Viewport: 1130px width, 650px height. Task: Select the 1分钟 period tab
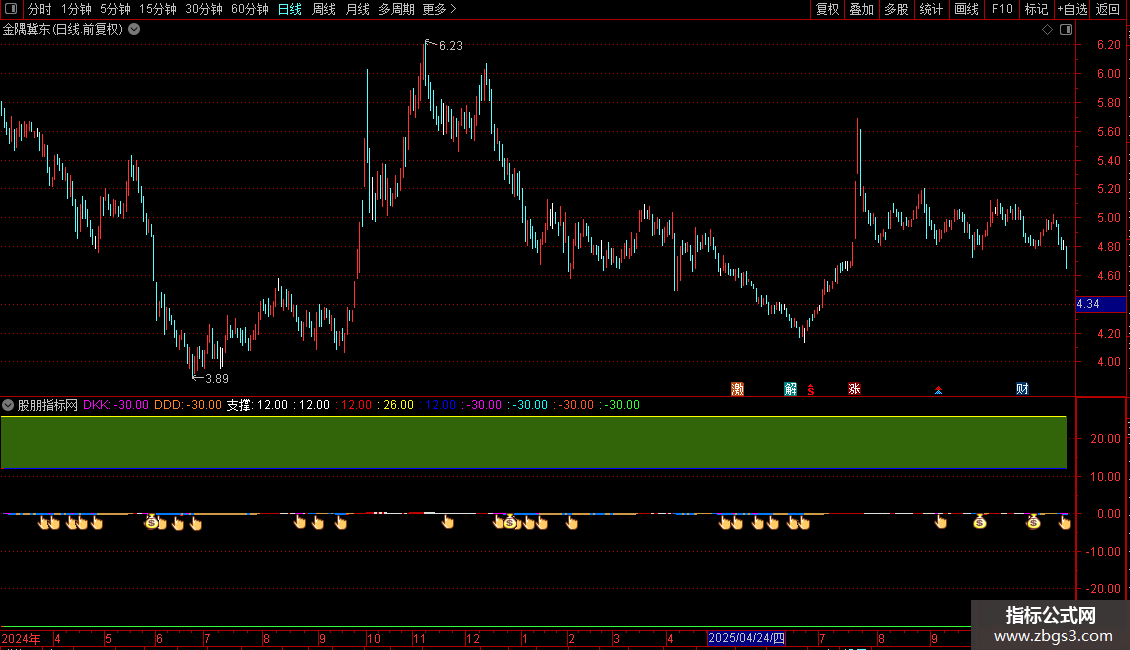click(76, 9)
